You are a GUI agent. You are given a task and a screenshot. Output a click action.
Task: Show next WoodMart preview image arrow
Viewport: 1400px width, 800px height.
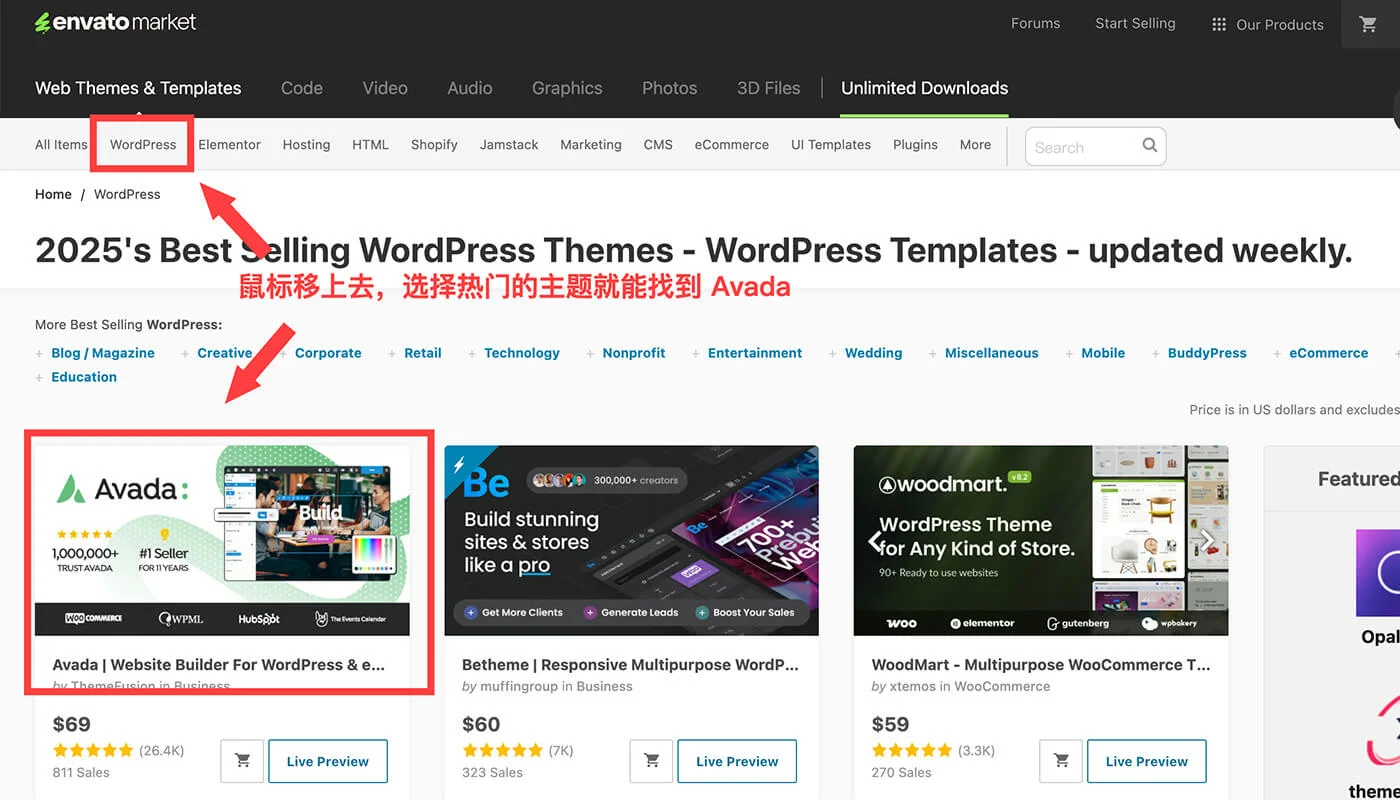pyautogui.click(x=1206, y=541)
